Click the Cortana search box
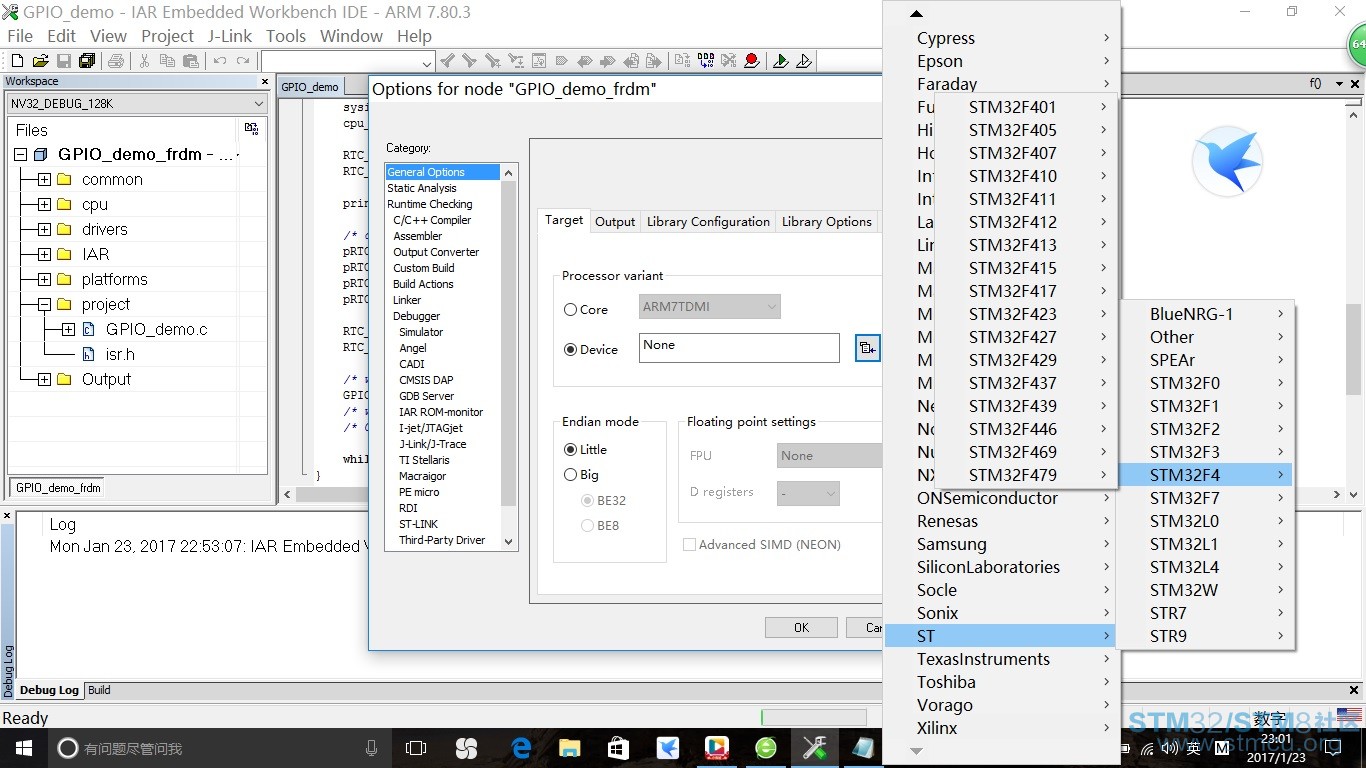The image size is (1366, 768). click(x=216, y=747)
